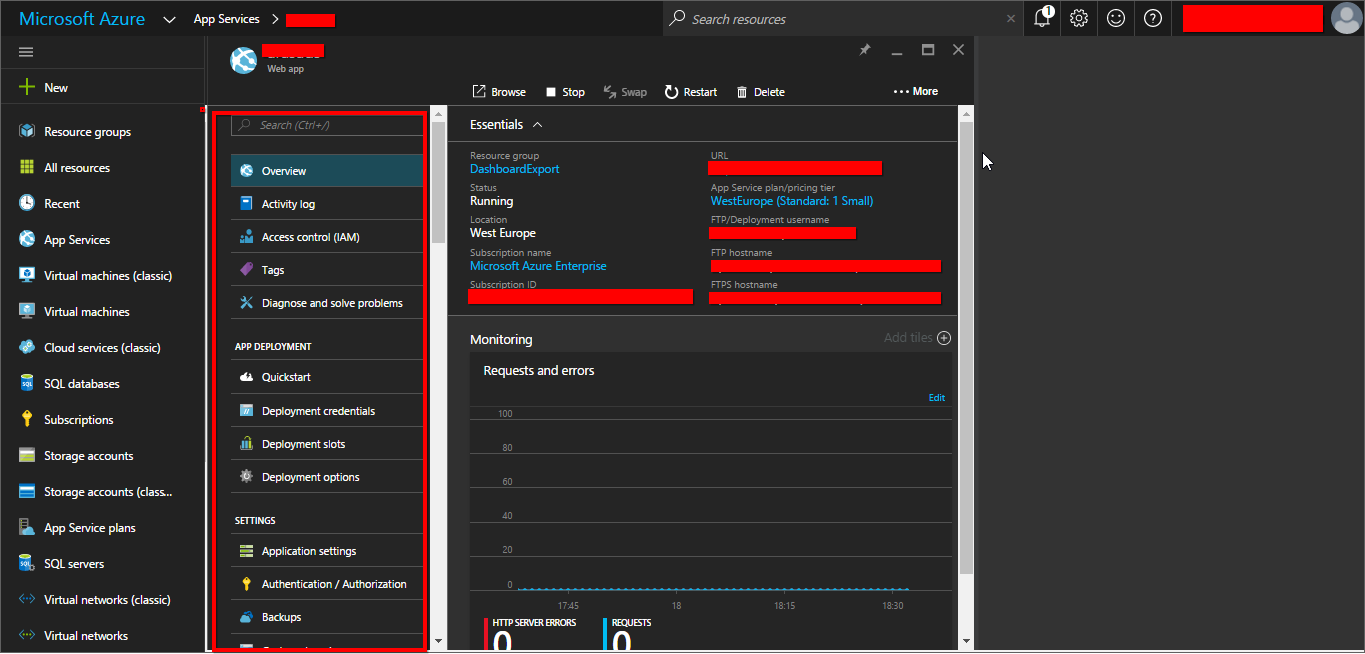Click the Restart web app icon
The width and height of the screenshot is (1365, 654).
pos(671,92)
